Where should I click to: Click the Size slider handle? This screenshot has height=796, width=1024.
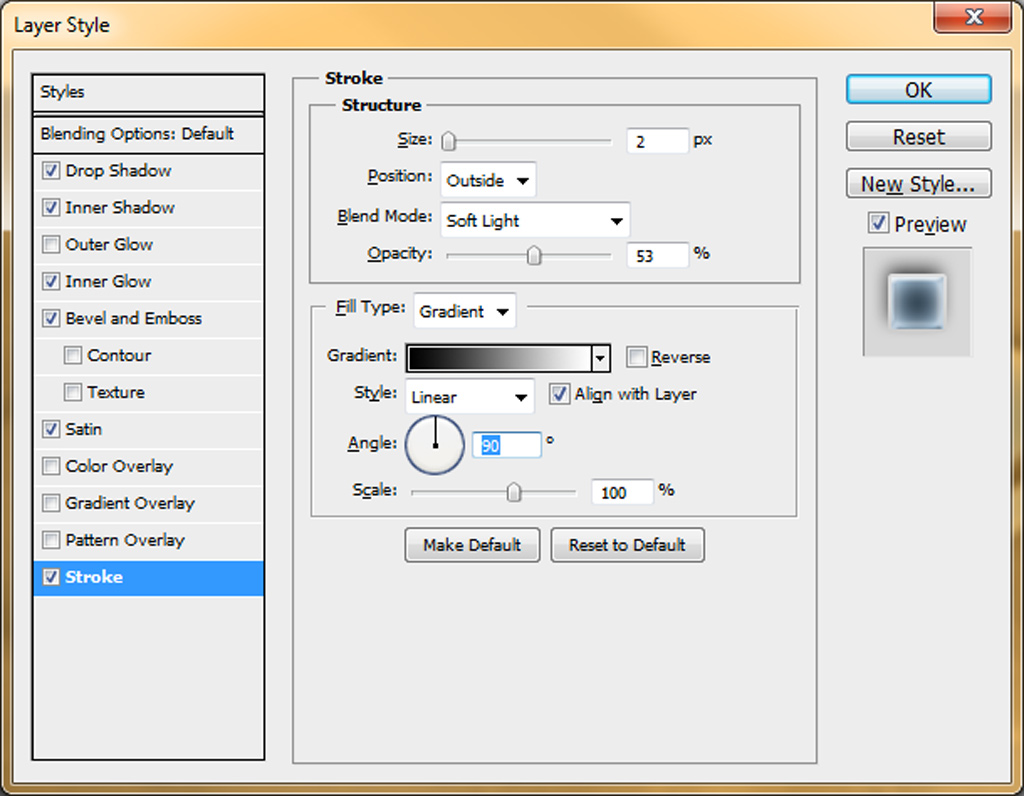449,141
